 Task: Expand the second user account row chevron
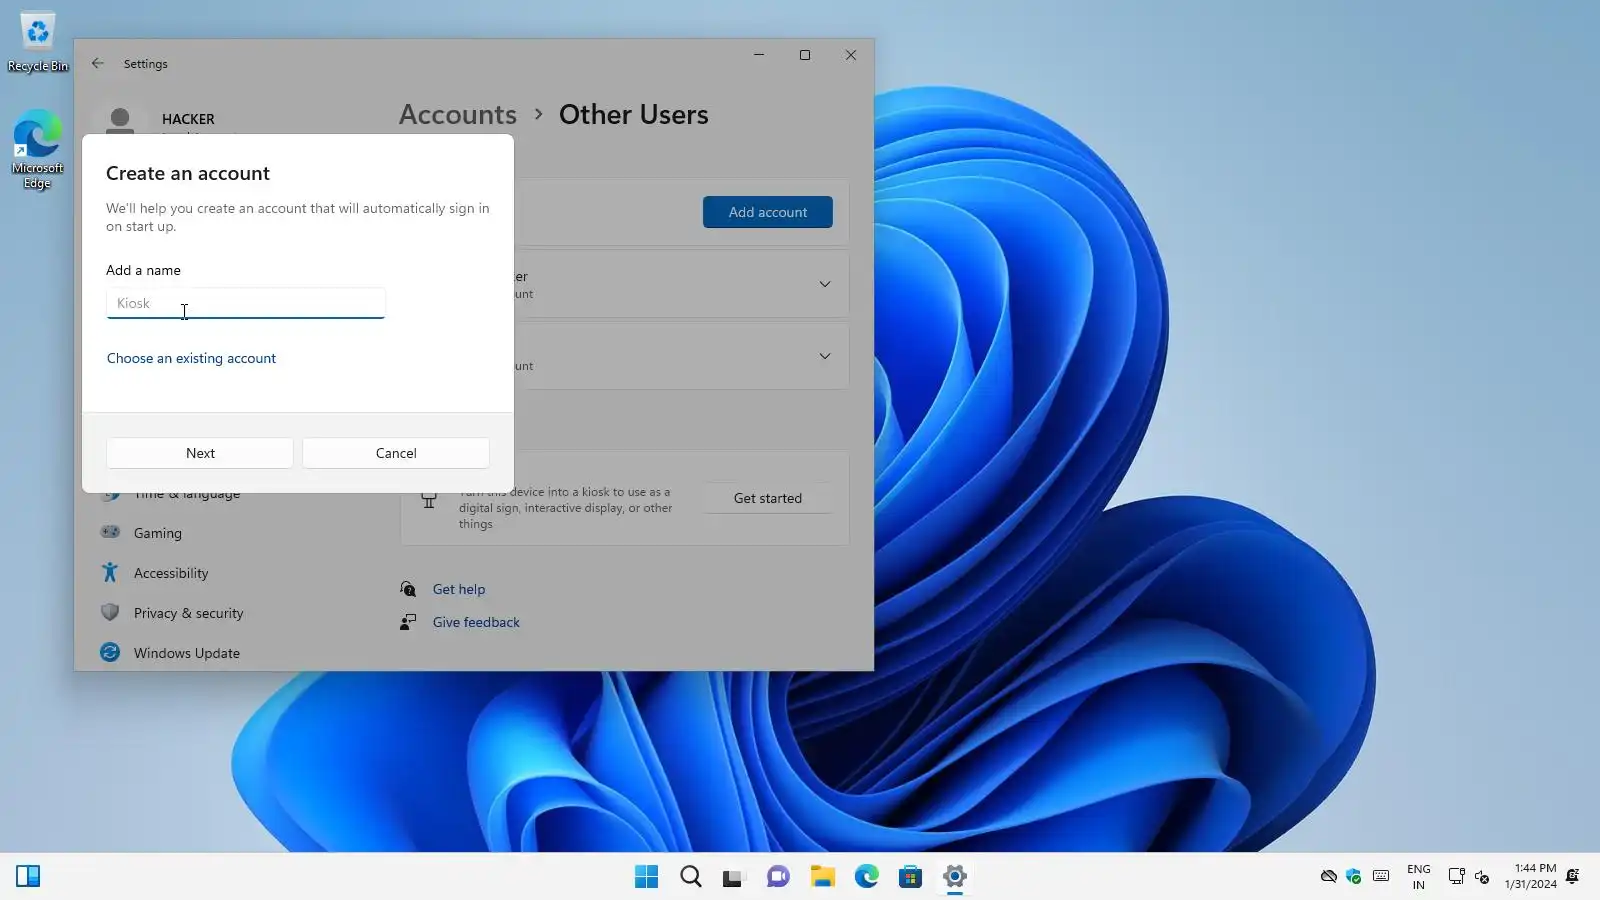coord(825,356)
